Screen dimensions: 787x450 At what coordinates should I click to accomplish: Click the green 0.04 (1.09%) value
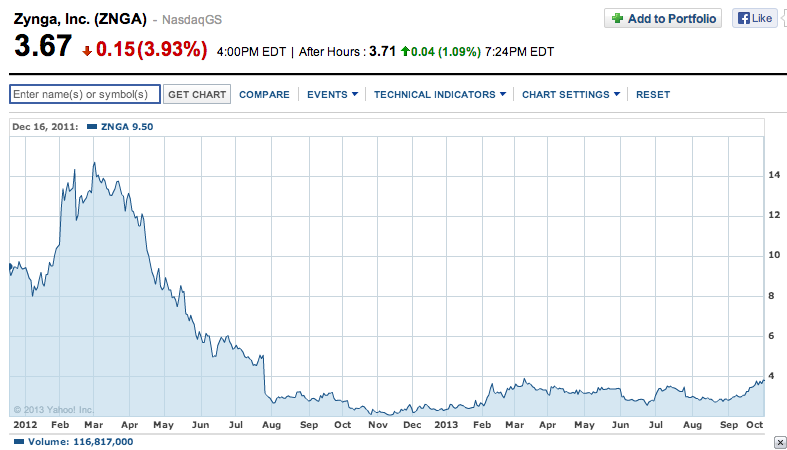click(446, 52)
